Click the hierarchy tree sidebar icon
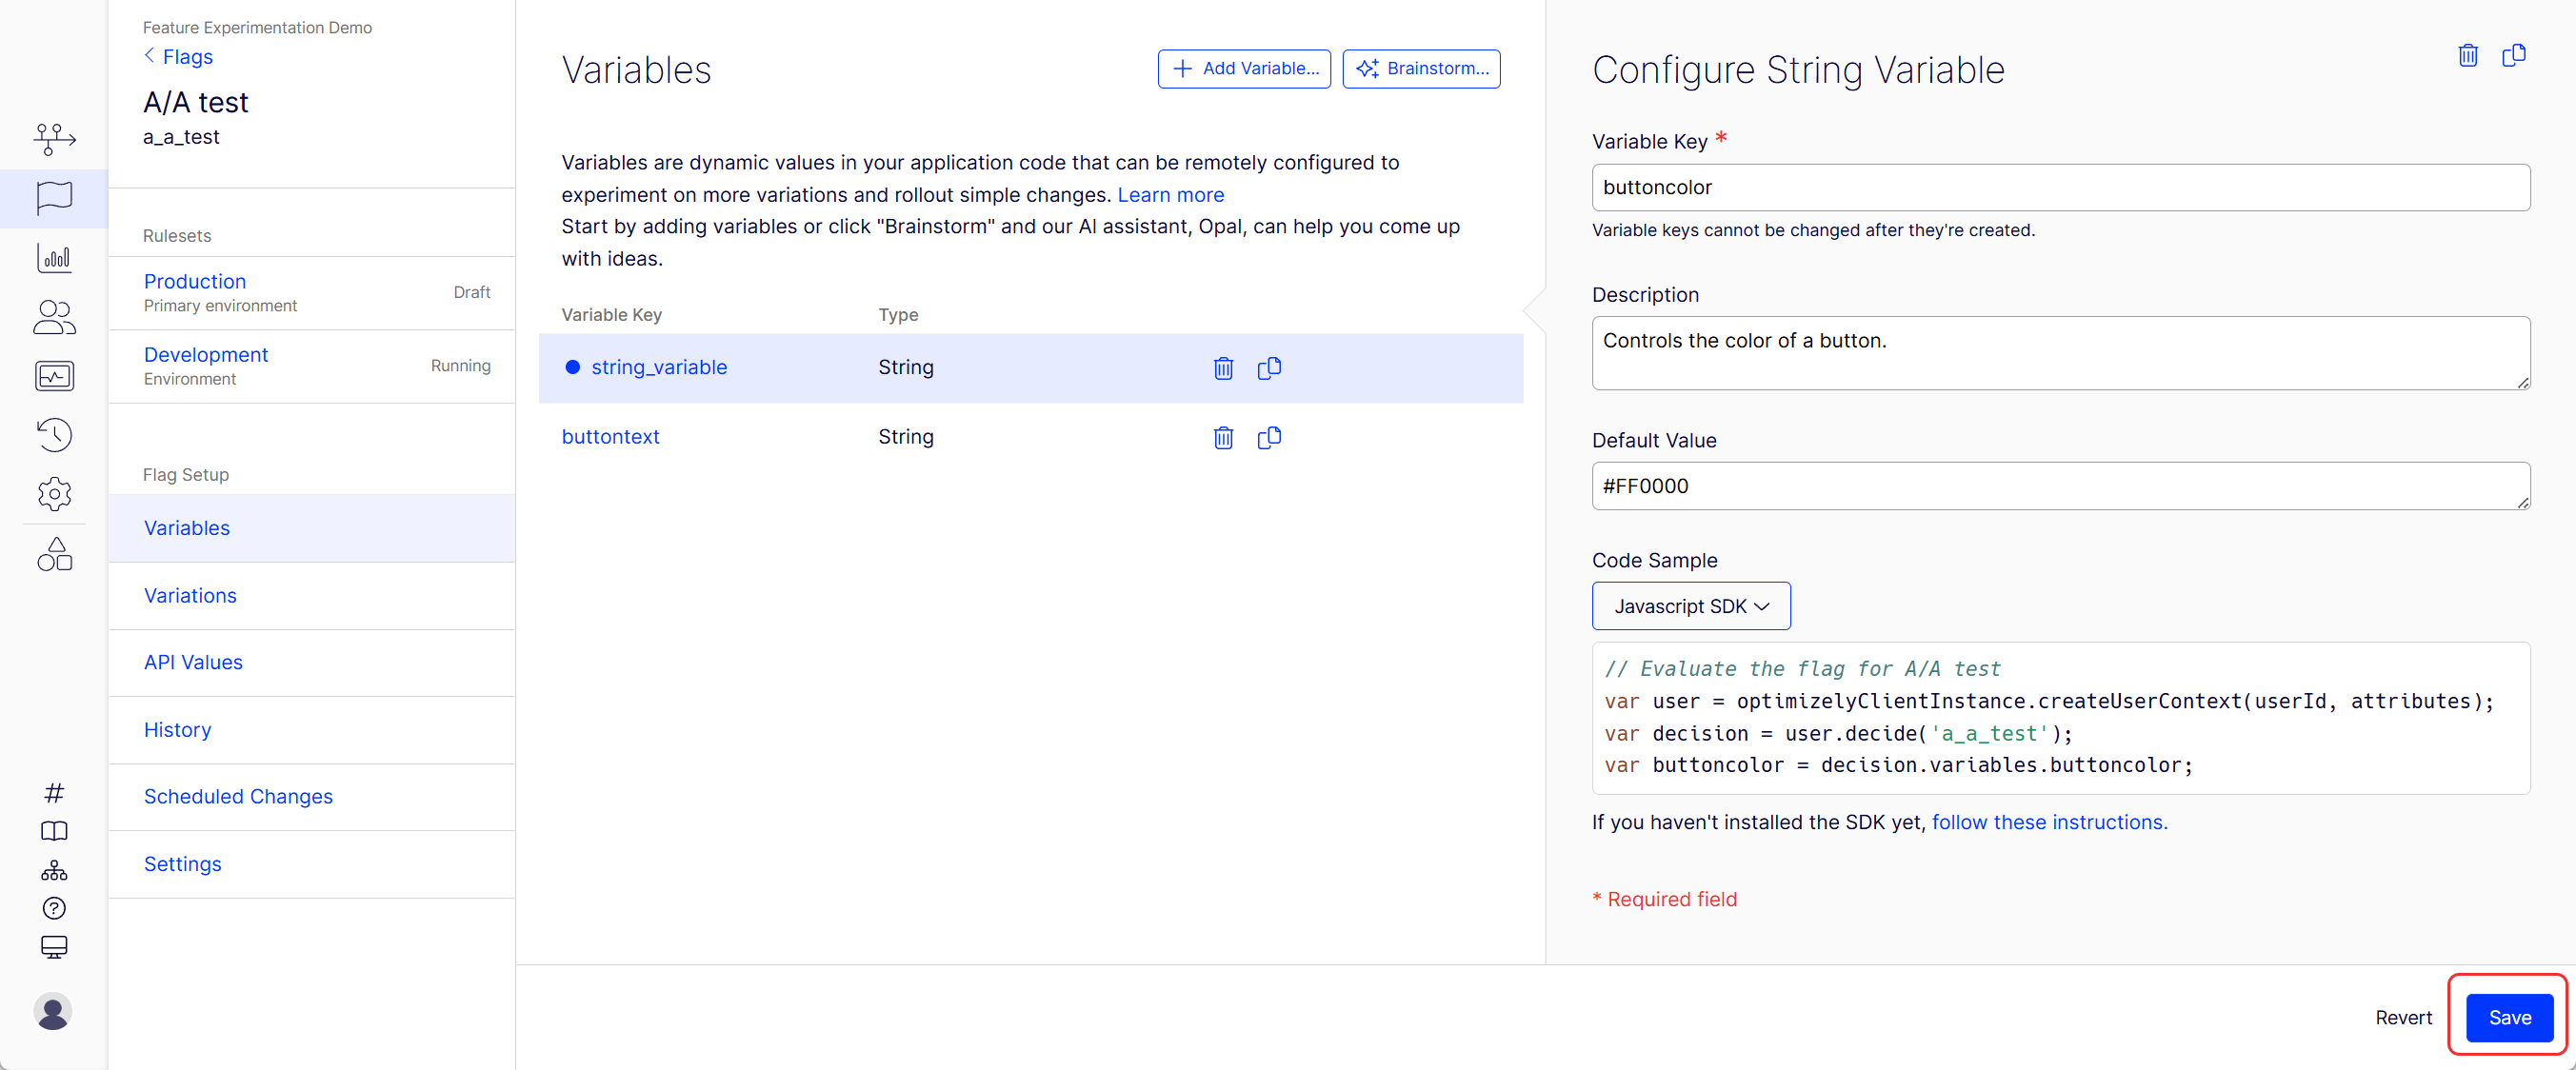 tap(54, 870)
